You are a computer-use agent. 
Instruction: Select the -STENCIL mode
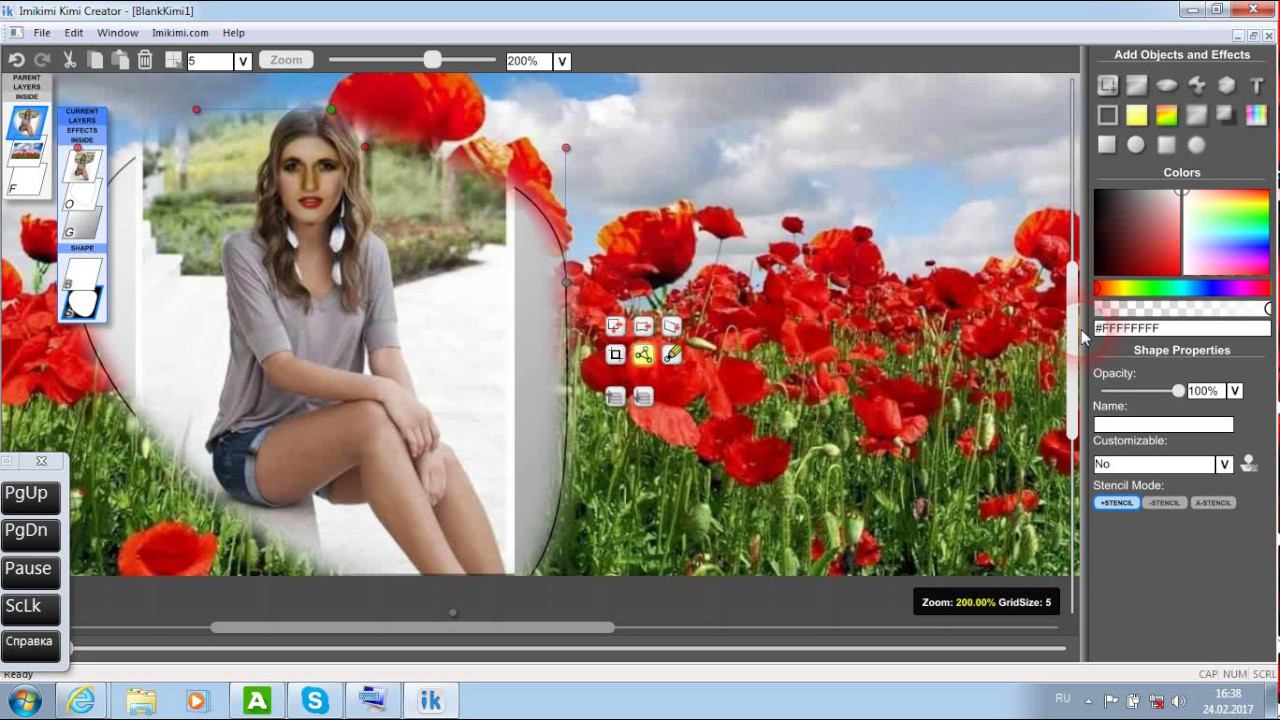[x=1165, y=503]
